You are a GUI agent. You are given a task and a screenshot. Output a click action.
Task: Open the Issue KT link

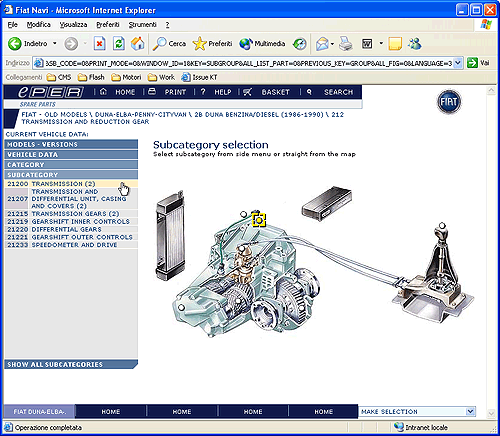pos(199,77)
